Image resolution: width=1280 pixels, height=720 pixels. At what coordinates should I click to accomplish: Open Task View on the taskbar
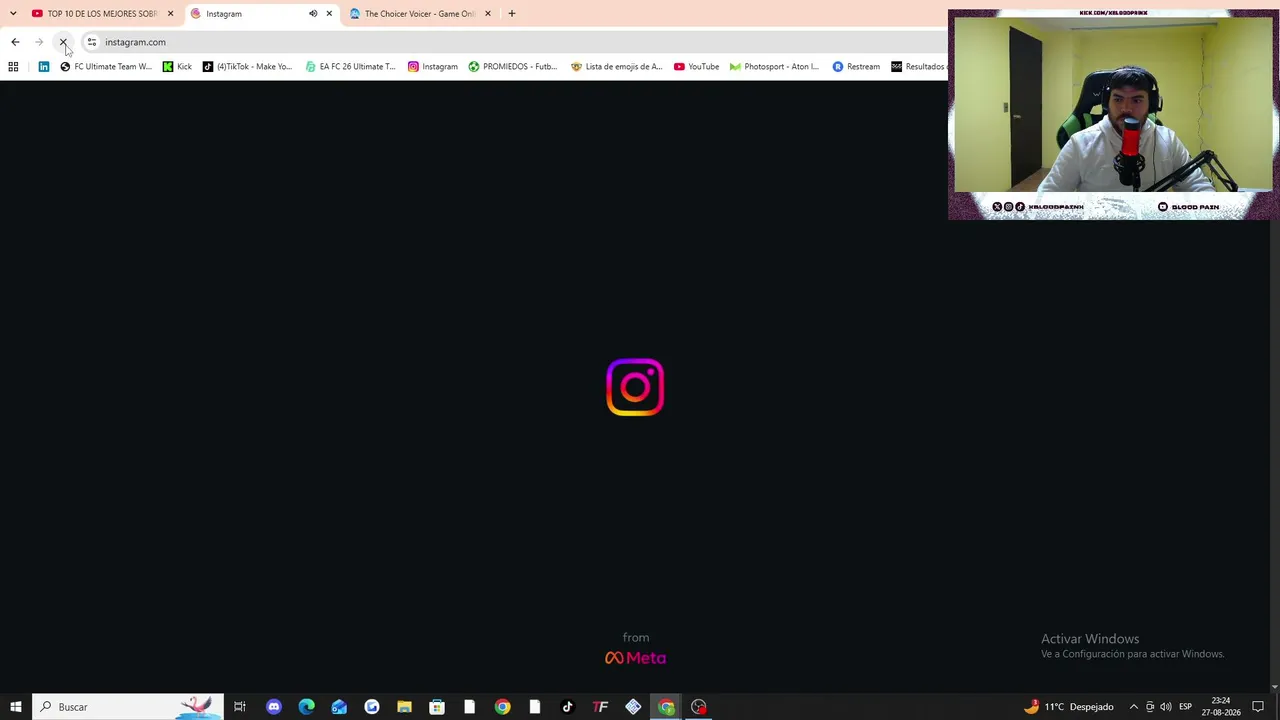(x=240, y=707)
